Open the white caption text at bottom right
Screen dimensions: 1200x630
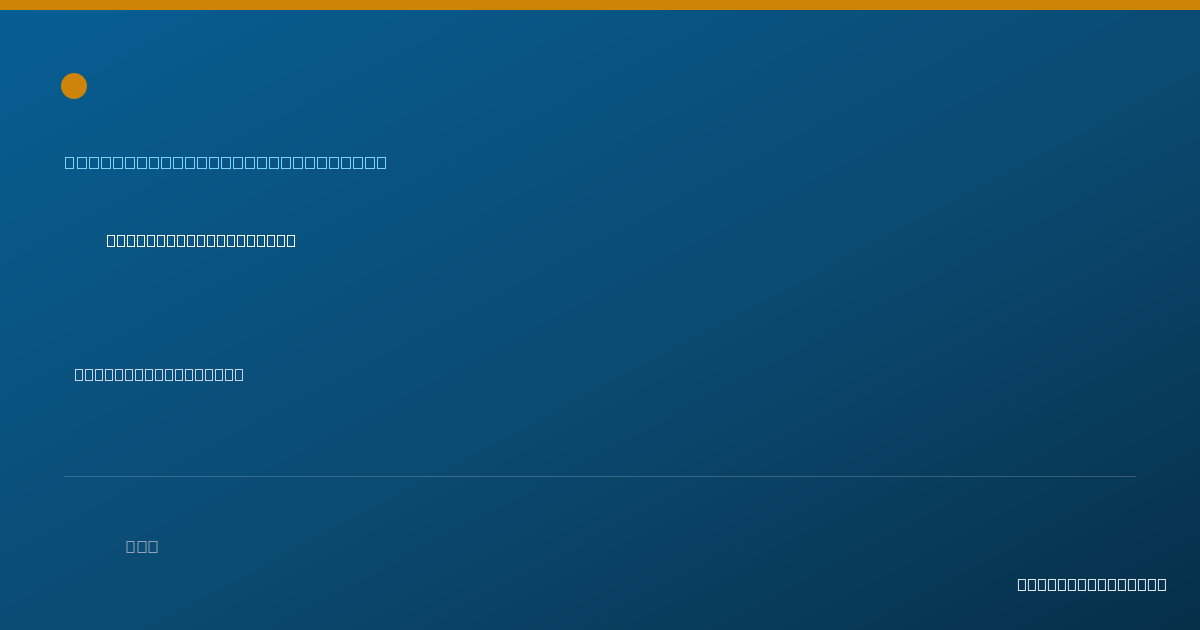[1092, 584]
